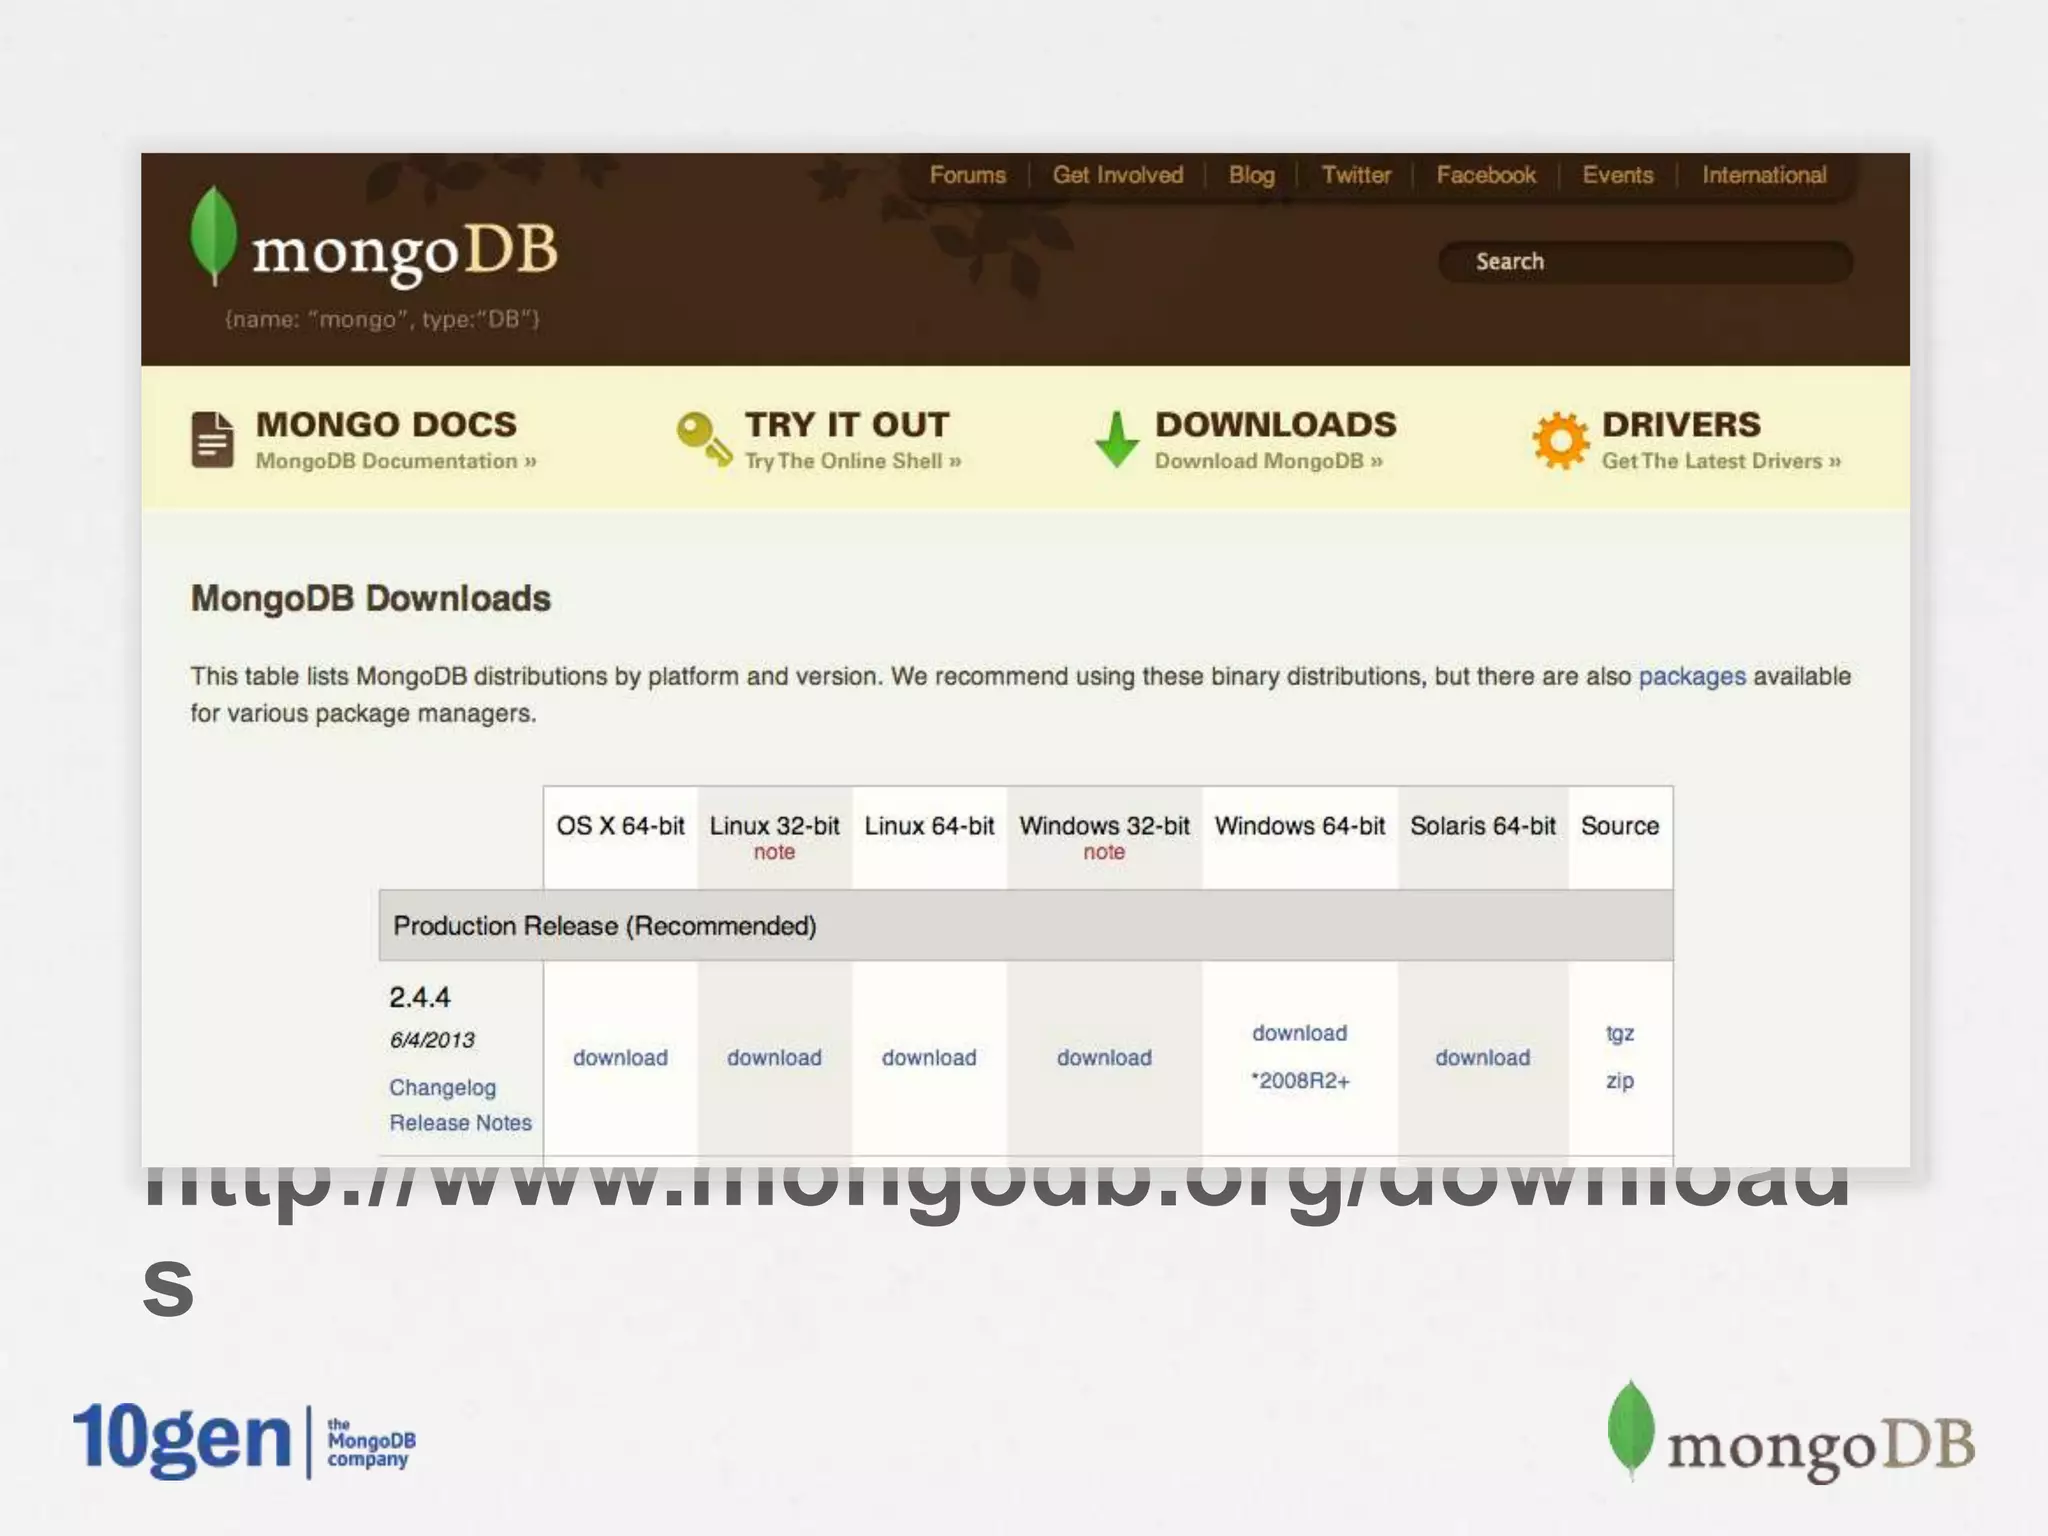Get the tgz source archive
The image size is (2048, 1536).
pyautogui.click(x=1620, y=1034)
